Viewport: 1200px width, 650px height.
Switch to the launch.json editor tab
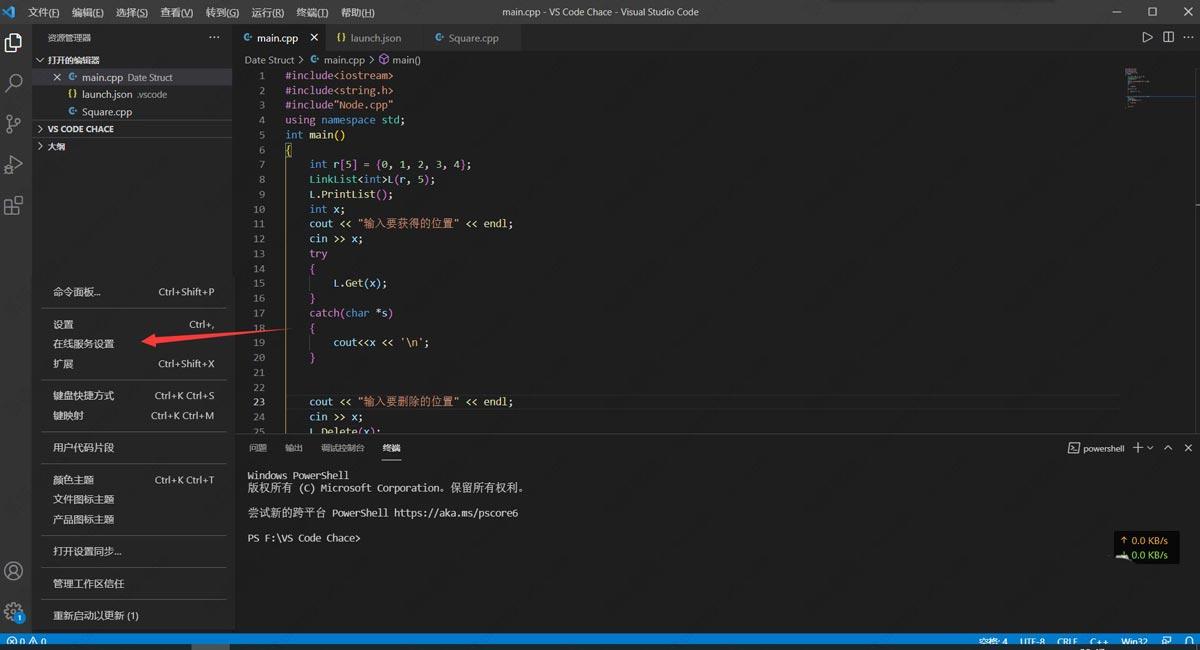(x=374, y=38)
